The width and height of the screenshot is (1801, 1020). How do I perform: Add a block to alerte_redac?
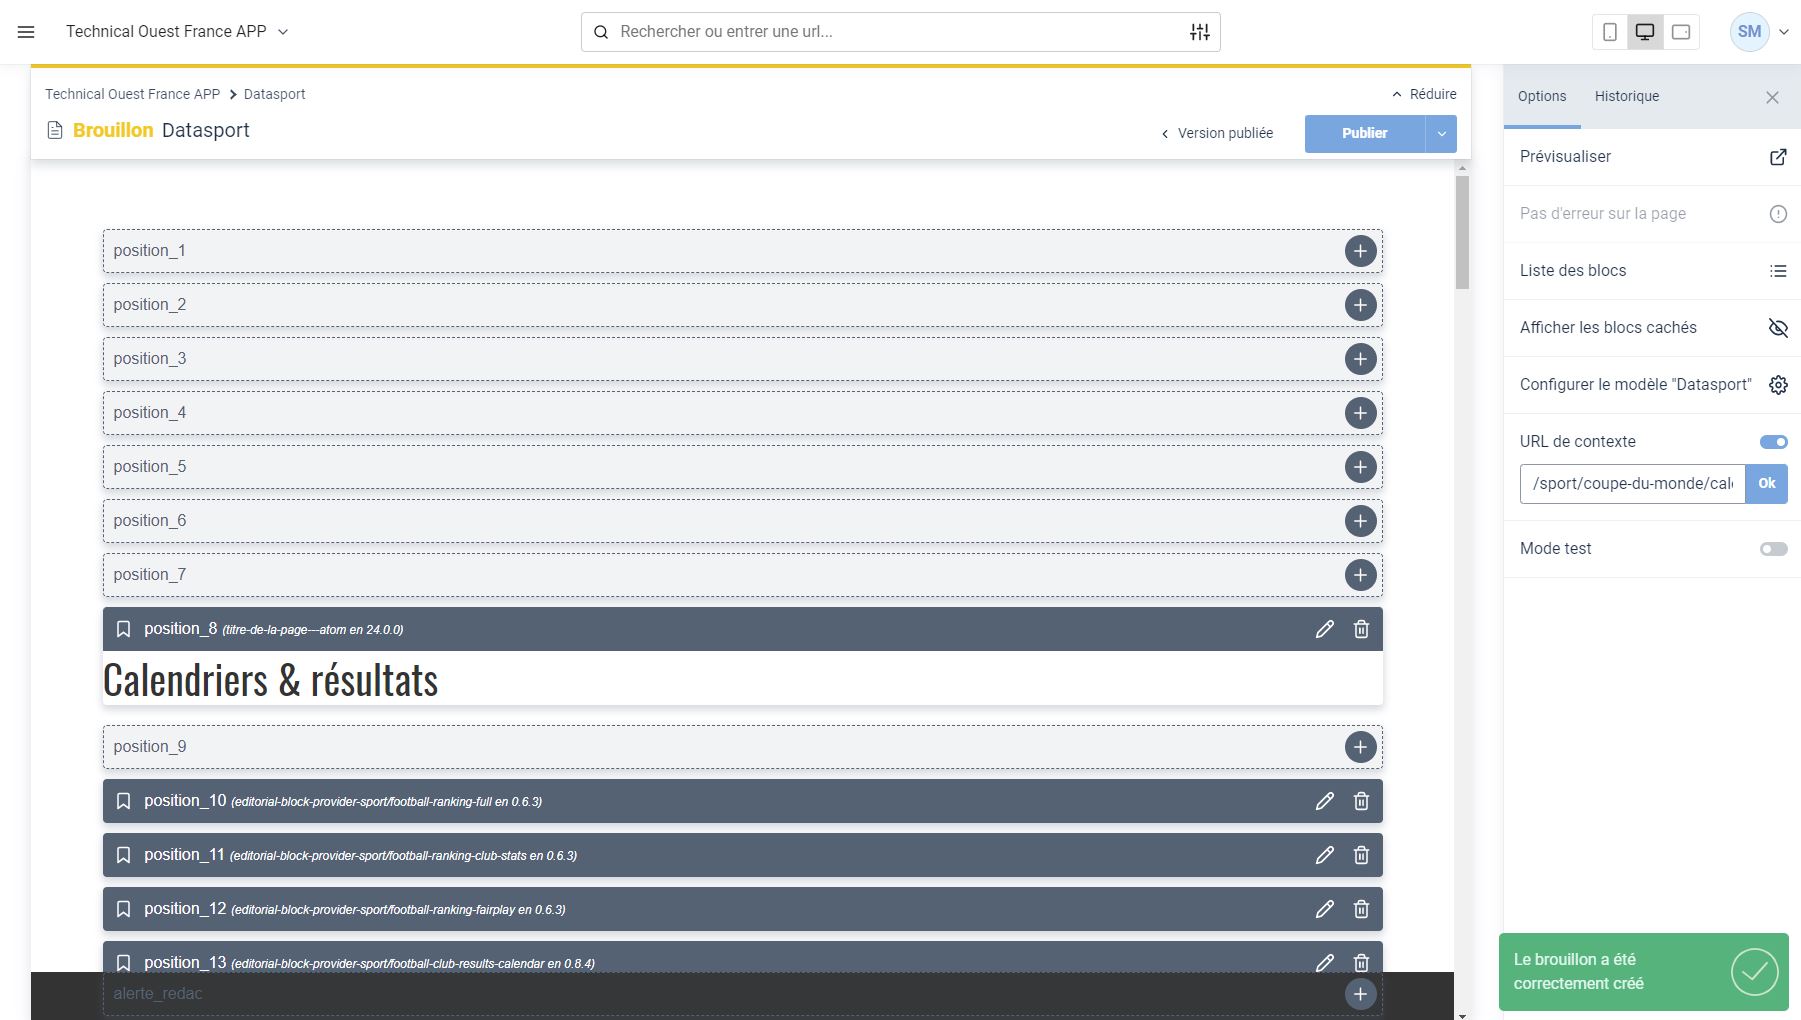click(1359, 994)
